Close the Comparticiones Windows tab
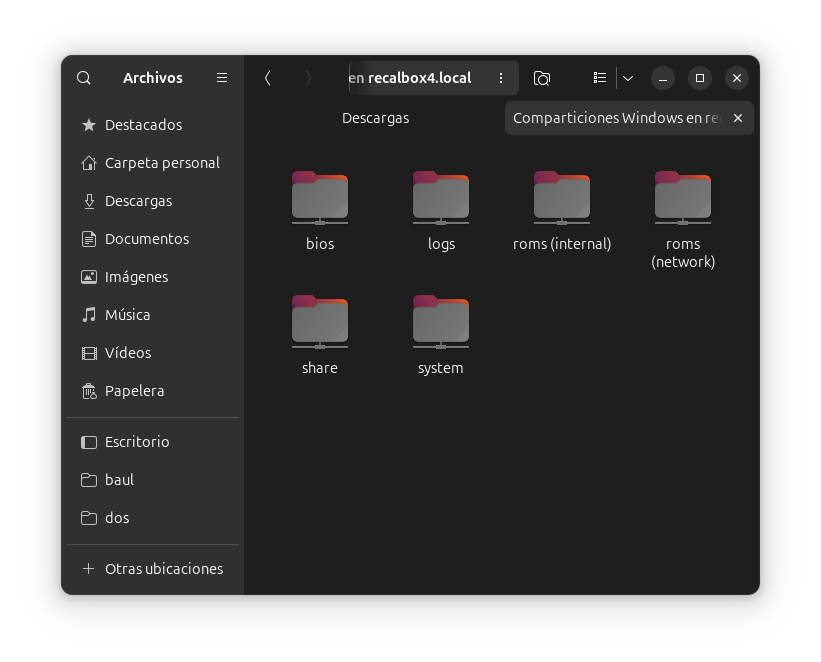Viewport: 821px width, 662px height. click(738, 118)
